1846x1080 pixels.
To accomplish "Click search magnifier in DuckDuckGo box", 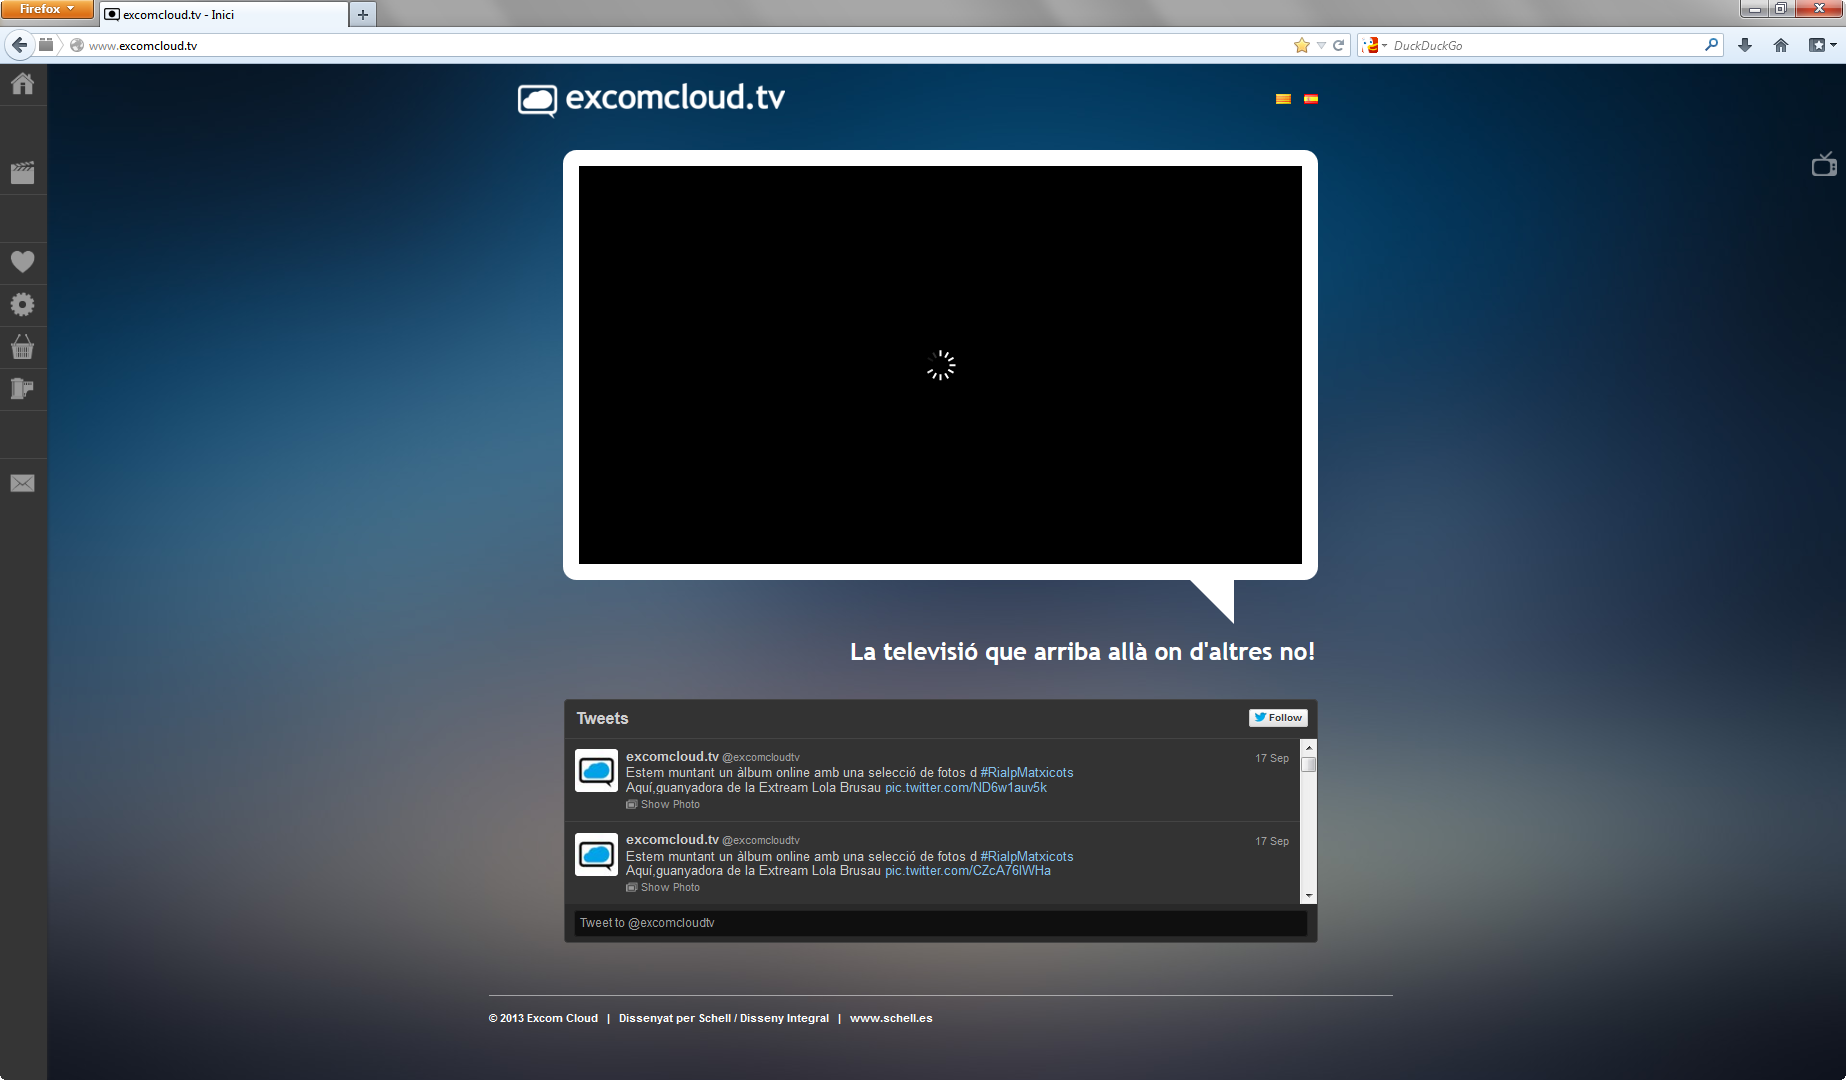I will (1711, 45).
